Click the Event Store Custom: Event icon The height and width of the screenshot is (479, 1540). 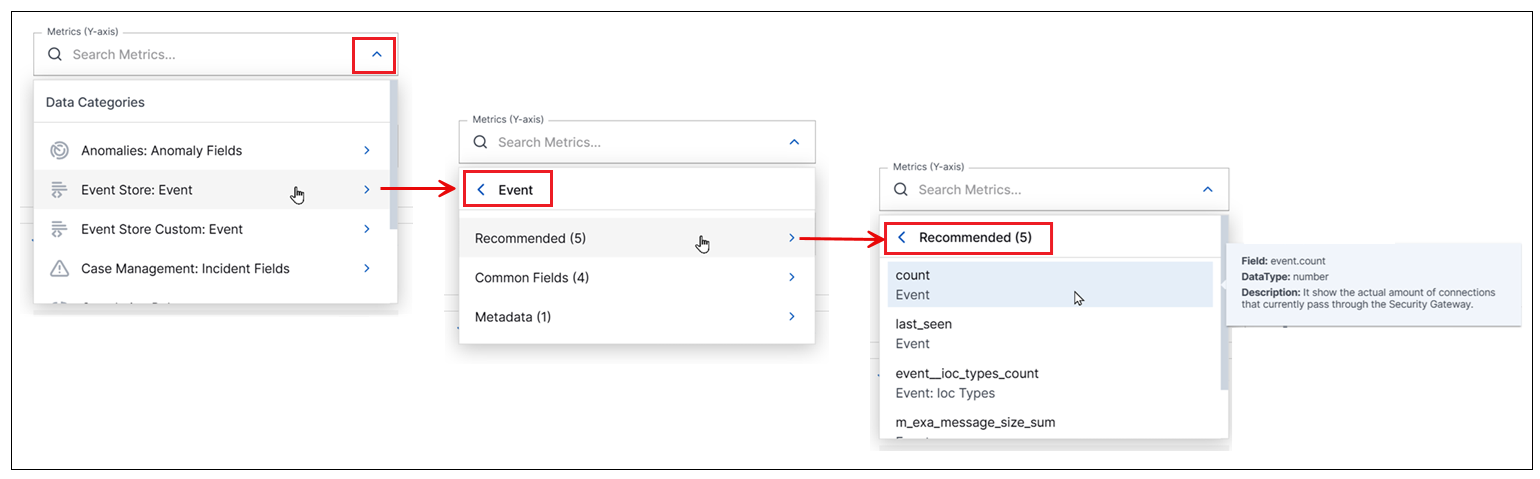[59, 229]
